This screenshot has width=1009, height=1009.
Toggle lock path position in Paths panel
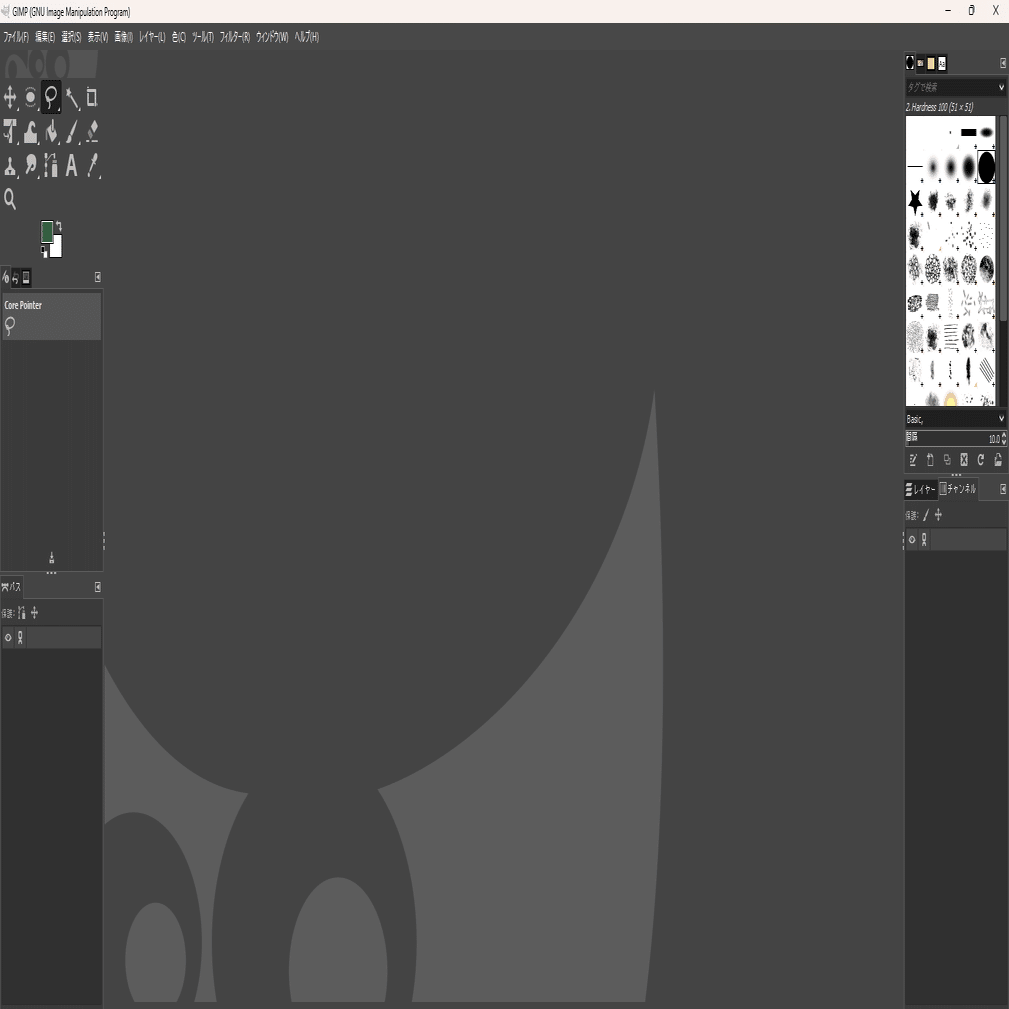pos(34,613)
